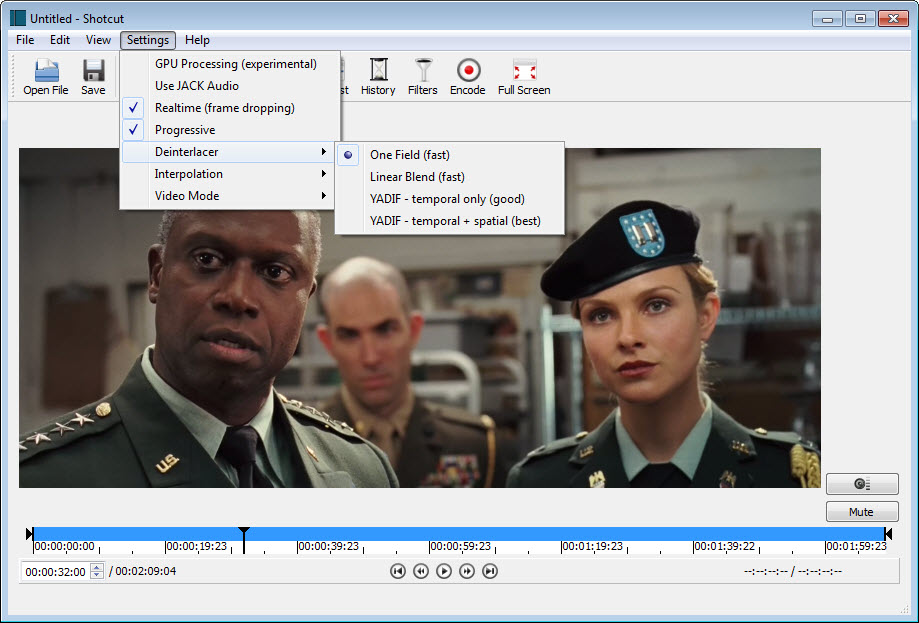Click the timecode stepper arrows
The height and width of the screenshot is (623, 919).
coord(97,571)
